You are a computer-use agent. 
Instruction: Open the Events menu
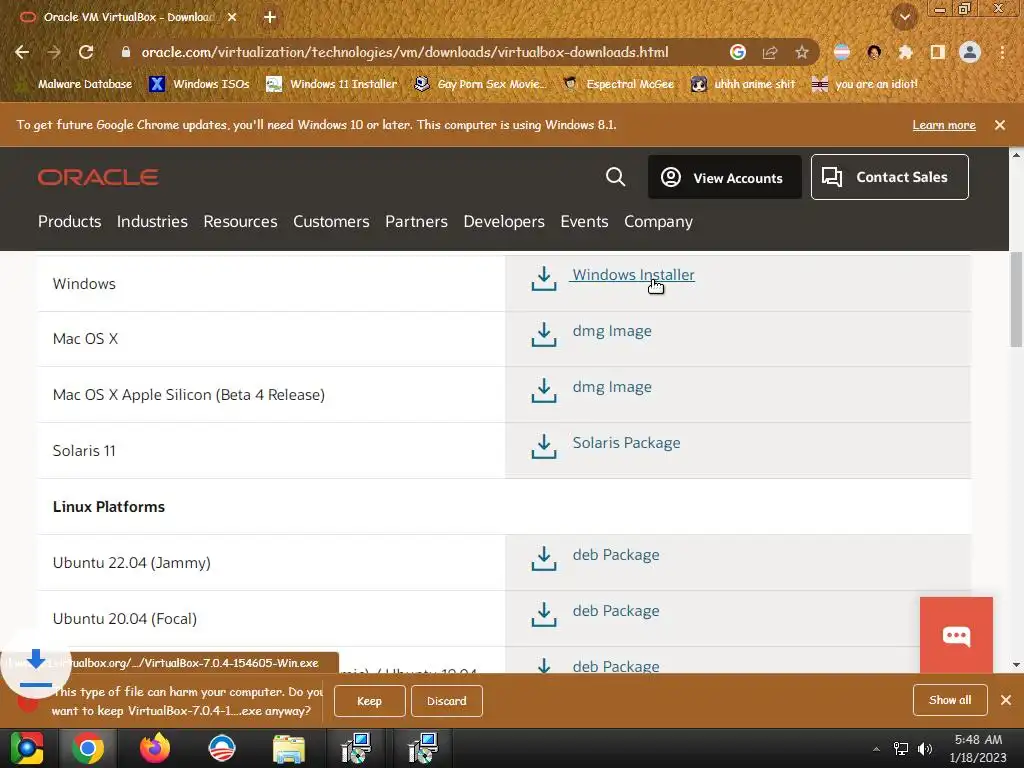click(584, 221)
